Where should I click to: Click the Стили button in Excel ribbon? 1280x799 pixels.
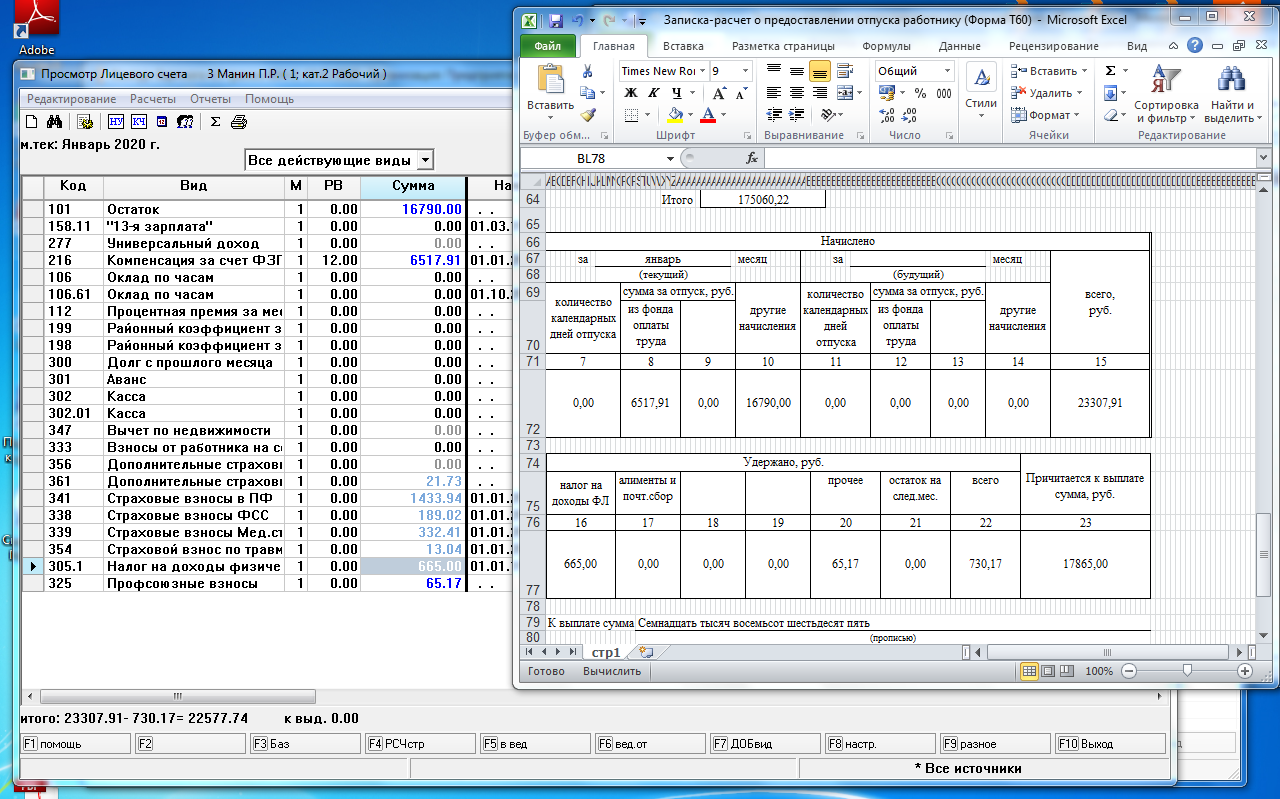pos(981,94)
